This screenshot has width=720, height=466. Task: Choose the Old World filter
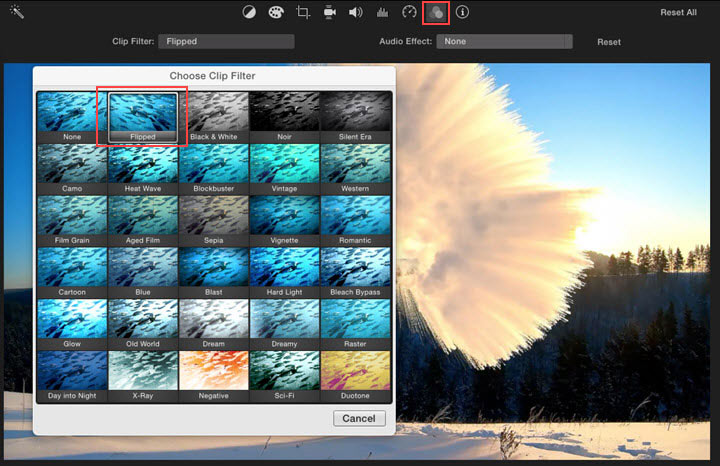coord(143,325)
